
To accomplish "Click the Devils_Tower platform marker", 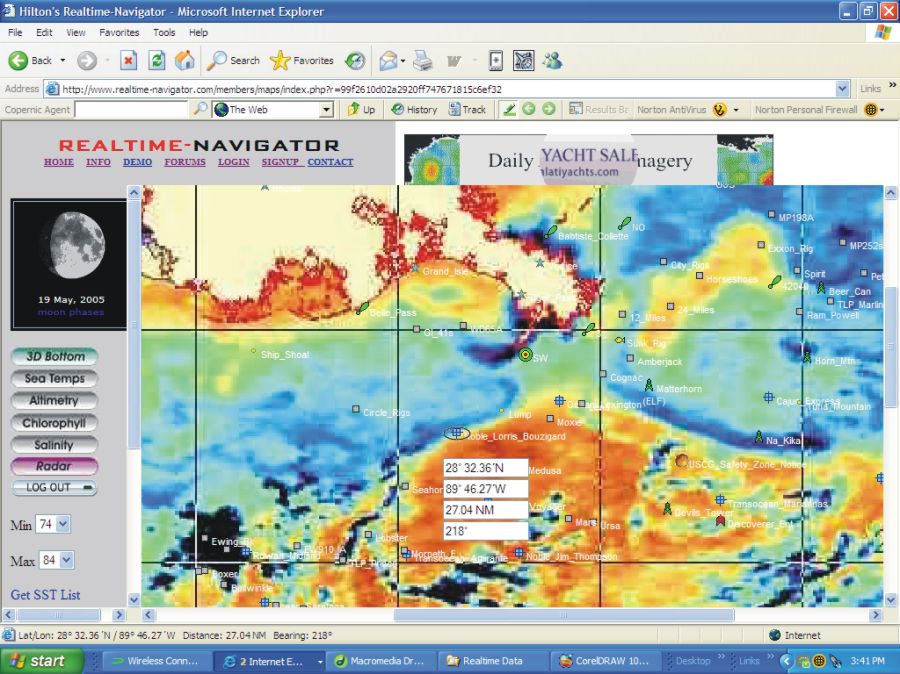I will pos(667,508).
